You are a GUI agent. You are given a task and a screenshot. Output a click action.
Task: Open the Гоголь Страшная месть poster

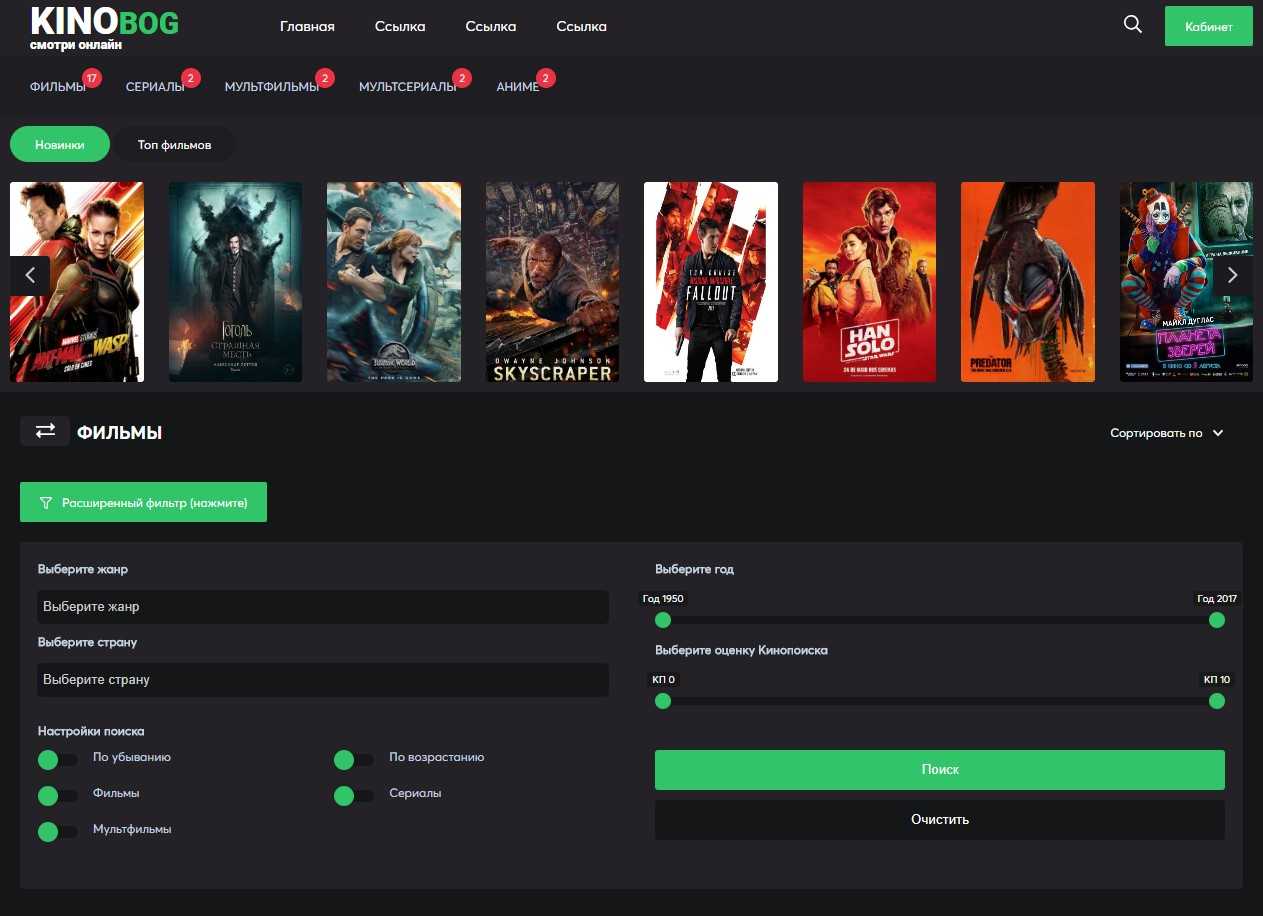tap(235, 282)
